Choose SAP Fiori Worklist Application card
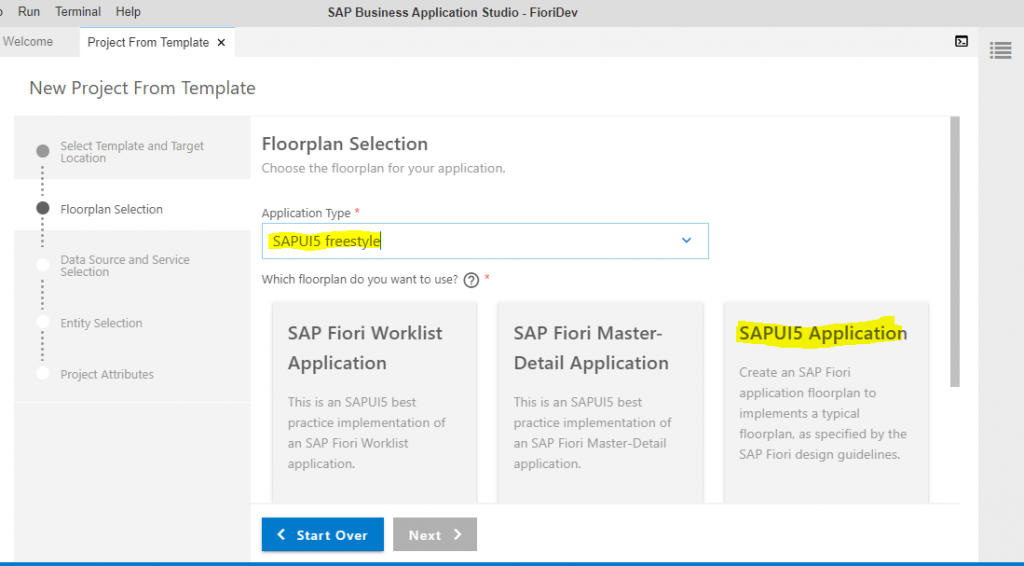 [x=374, y=402]
